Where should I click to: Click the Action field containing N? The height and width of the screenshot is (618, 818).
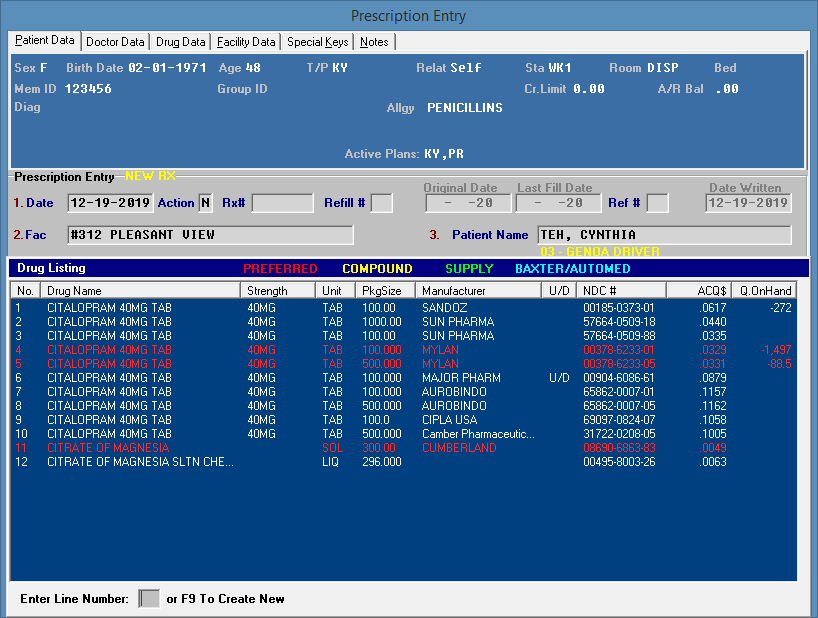(x=205, y=203)
